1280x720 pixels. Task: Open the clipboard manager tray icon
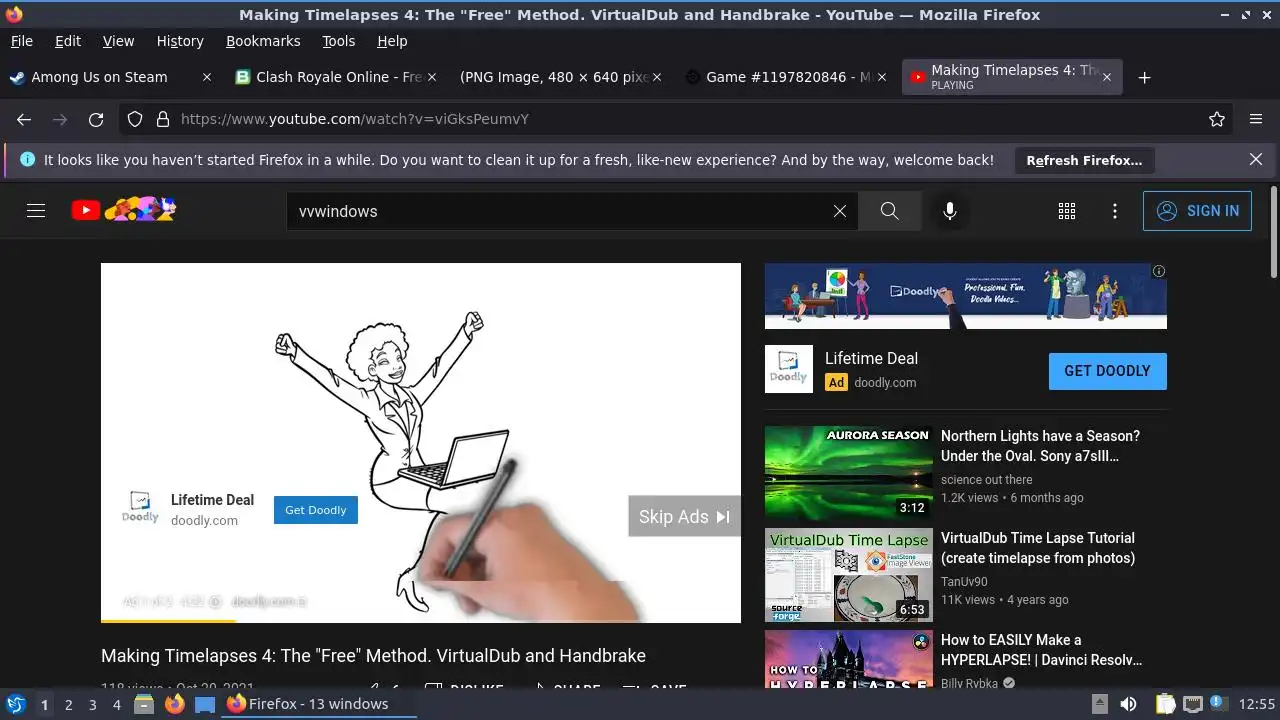point(1165,704)
